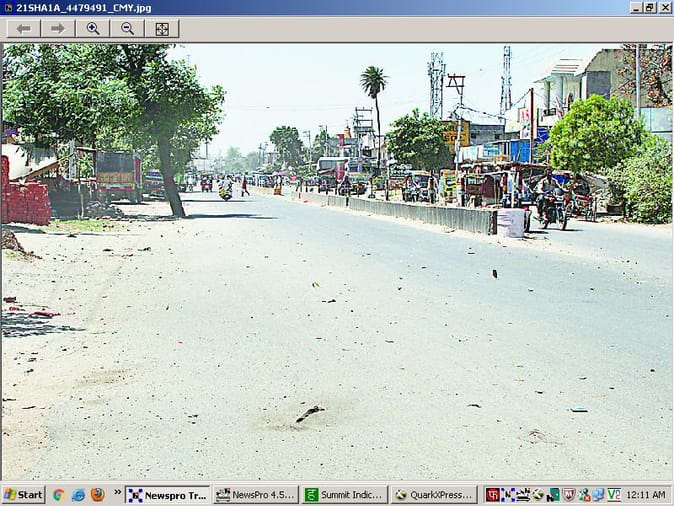Expand the quick launch overflow chevron
This screenshot has width=674, height=506.
117,493
